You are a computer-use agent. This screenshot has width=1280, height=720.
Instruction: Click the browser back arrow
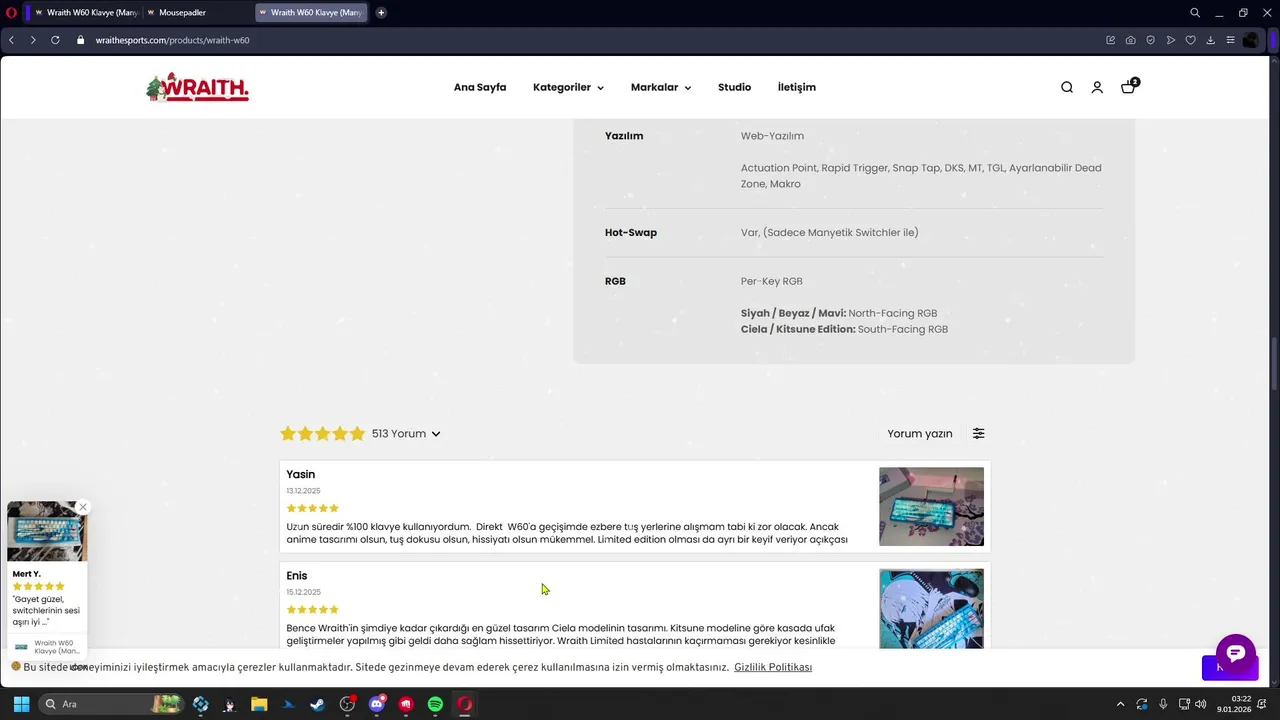(x=11, y=40)
